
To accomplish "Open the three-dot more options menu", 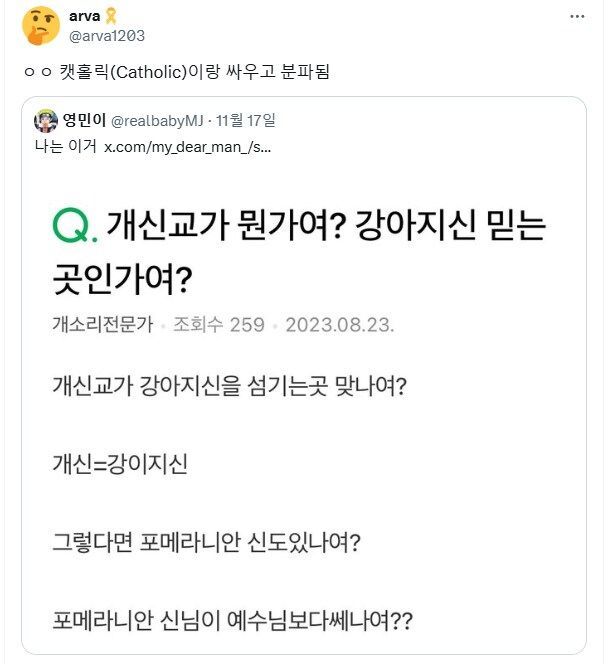I will click(577, 16).
